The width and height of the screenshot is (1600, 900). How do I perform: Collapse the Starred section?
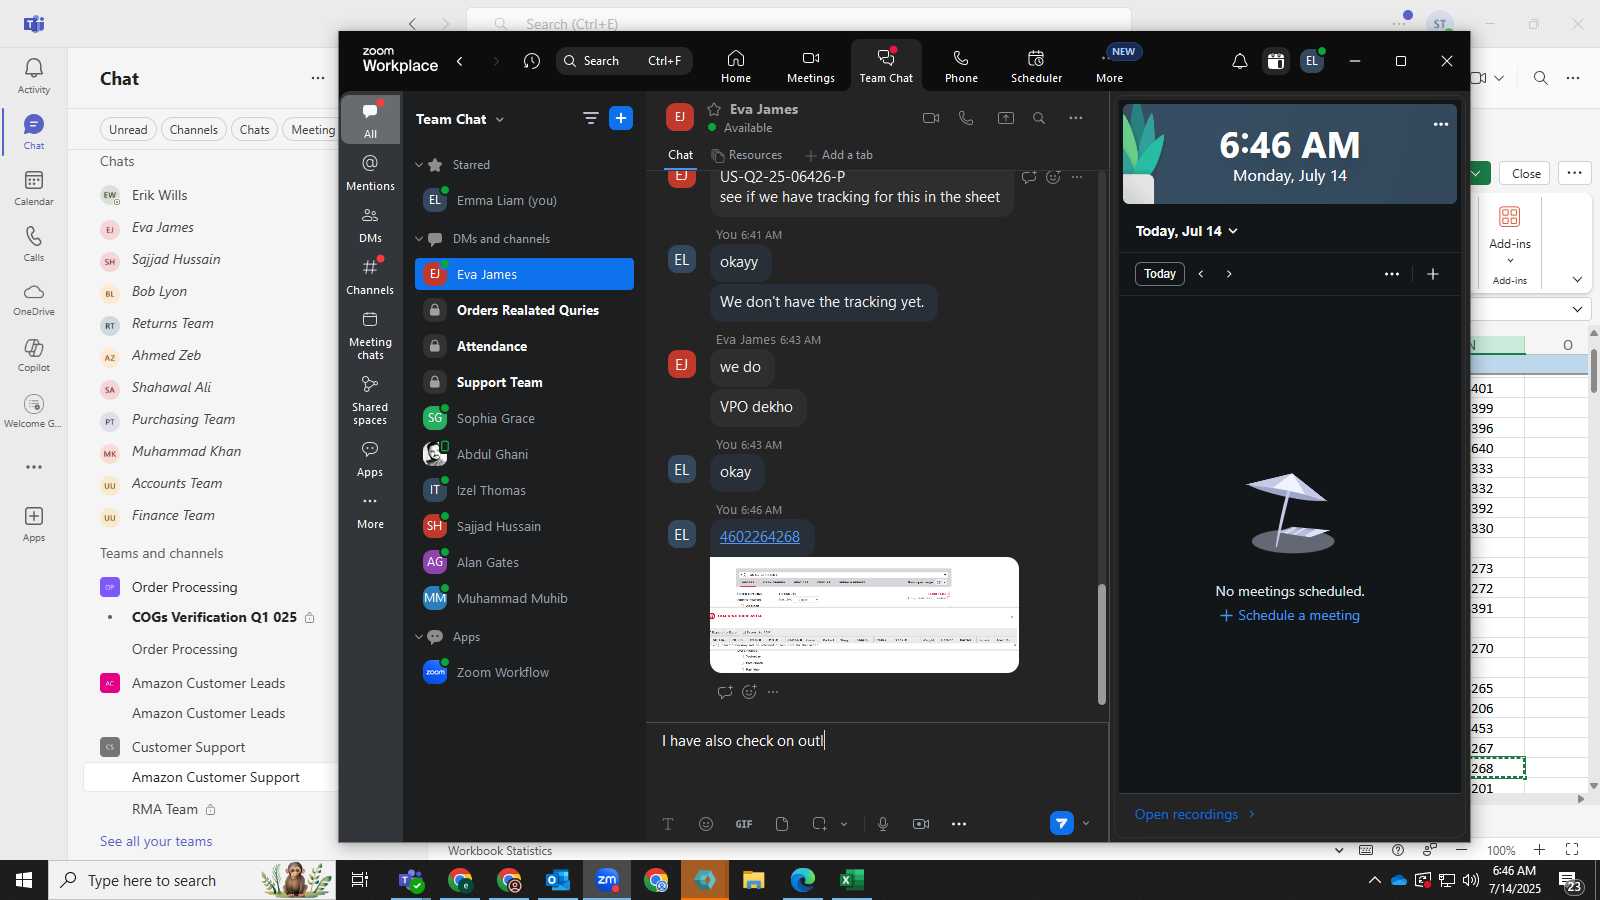point(419,165)
